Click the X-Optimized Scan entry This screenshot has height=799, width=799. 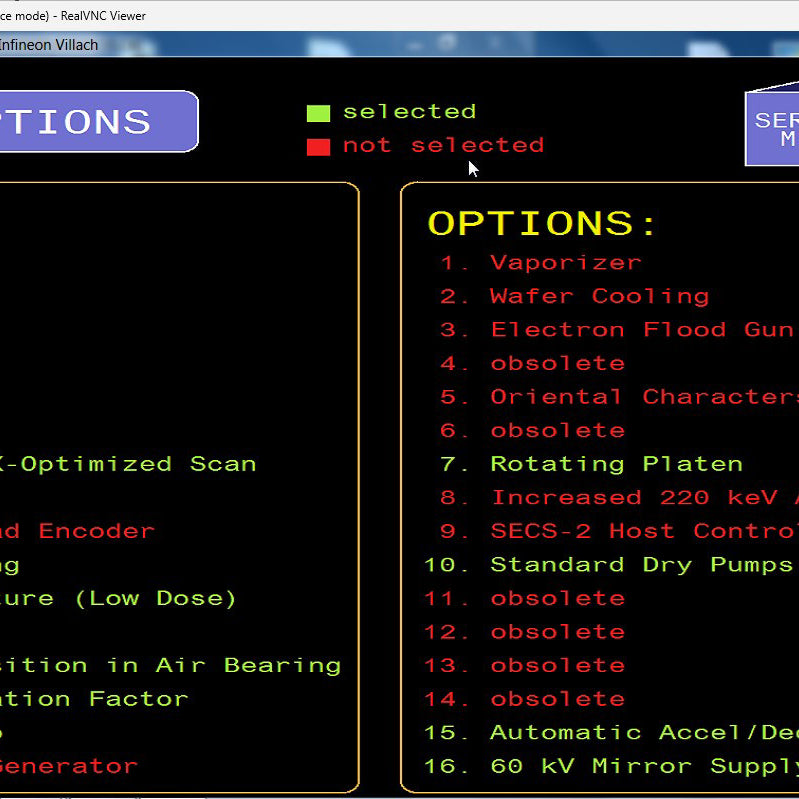[127, 464]
